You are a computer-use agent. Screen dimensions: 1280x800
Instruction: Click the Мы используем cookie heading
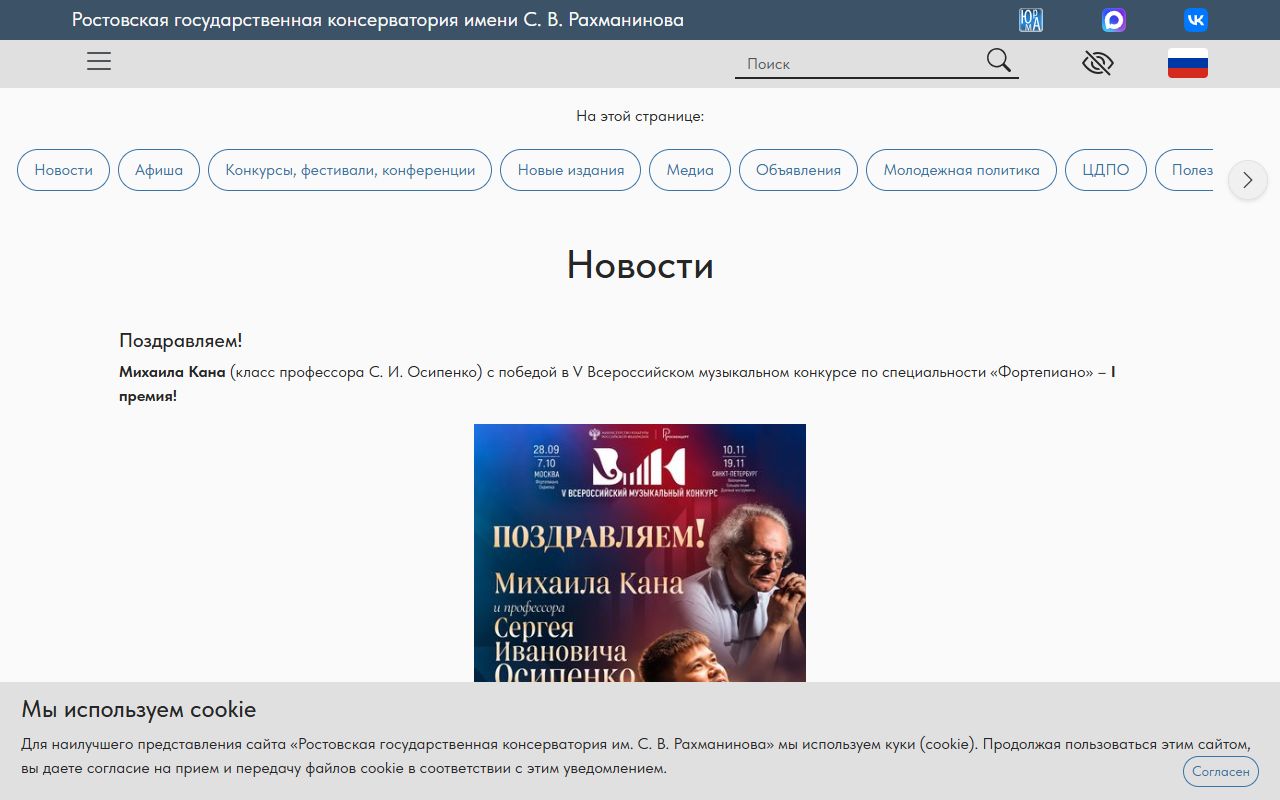pos(139,710)
